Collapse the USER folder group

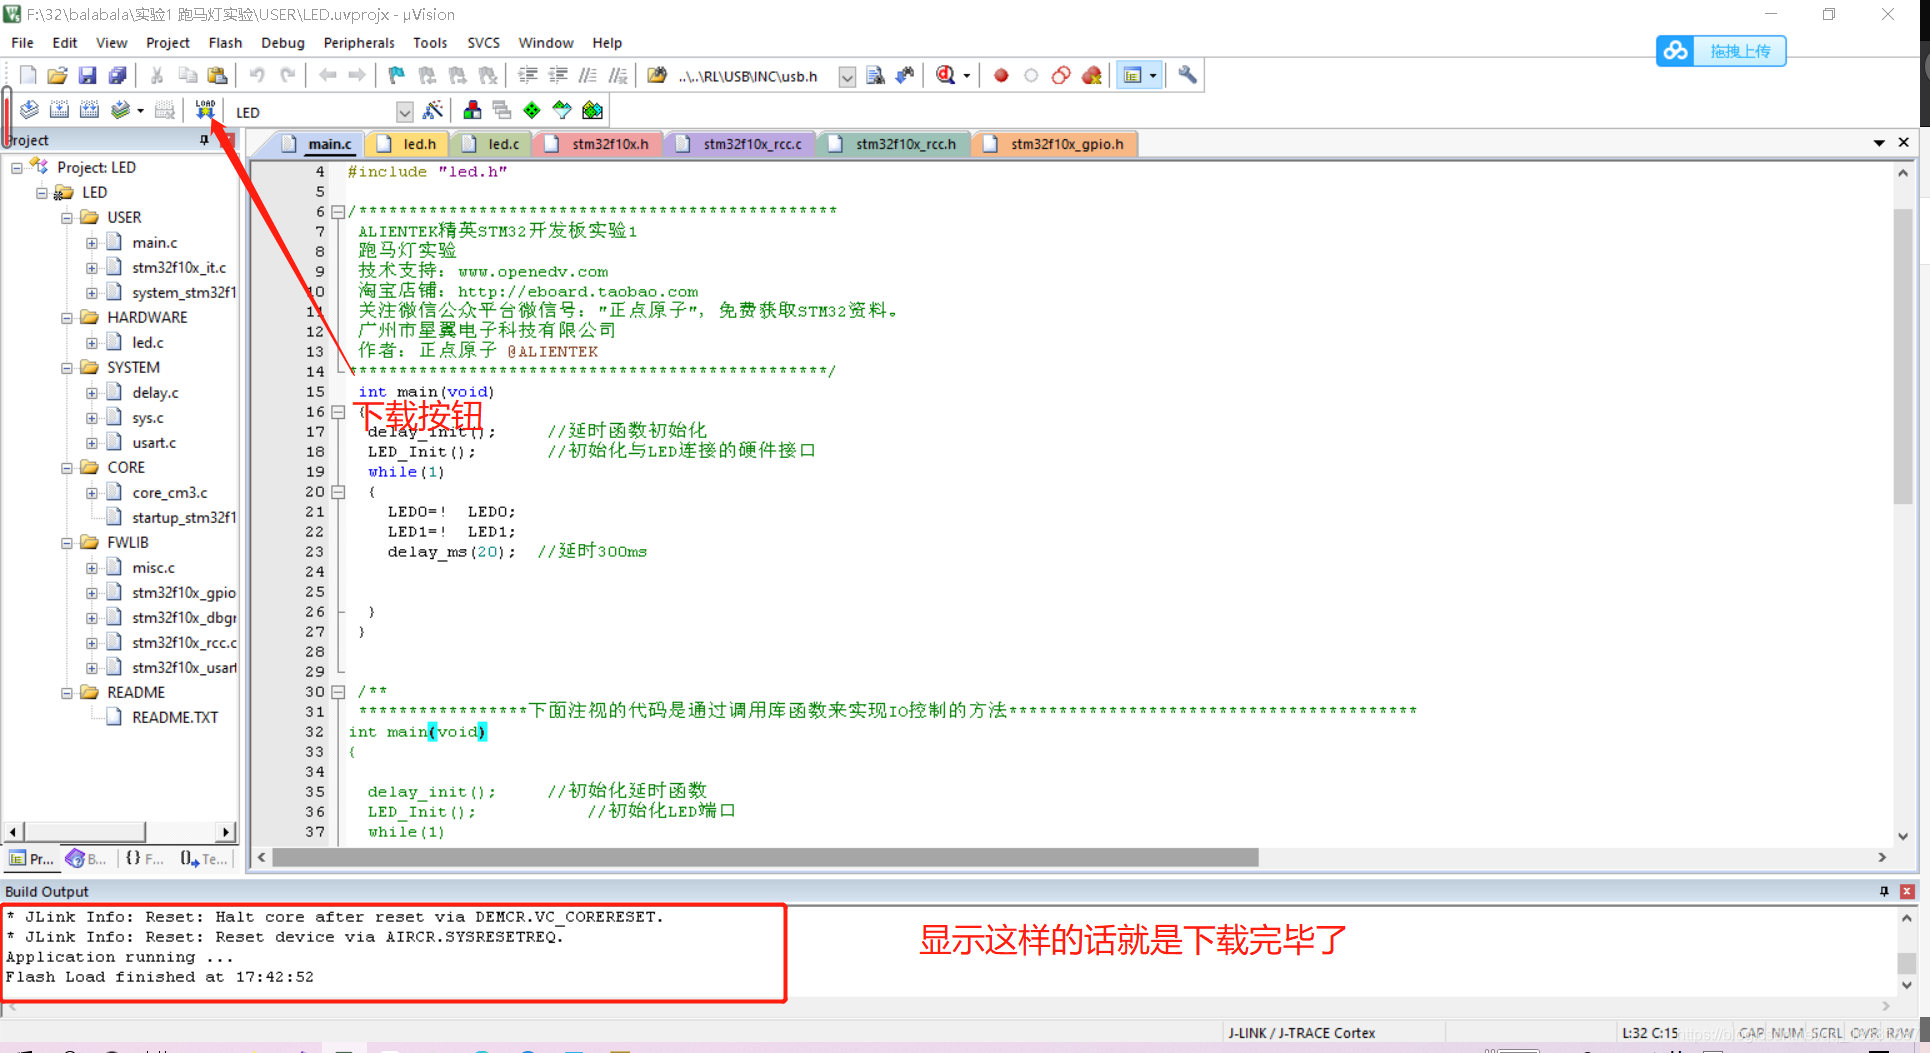67,218
